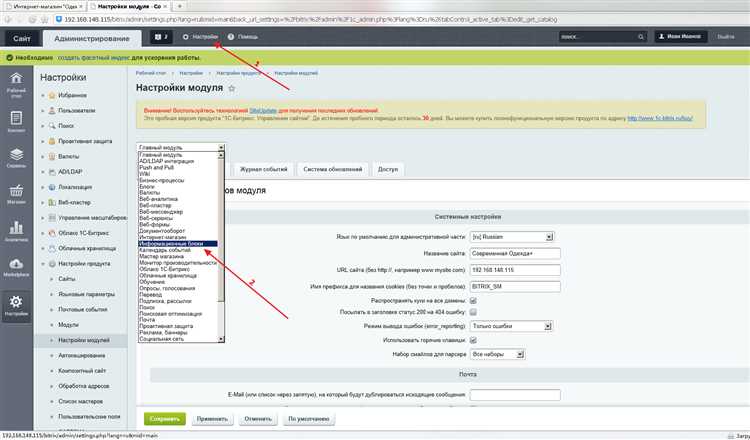Open Автокеширование in the settings tree
The image size is (750, 440).
pyautogui.click(x=82, y=356)
